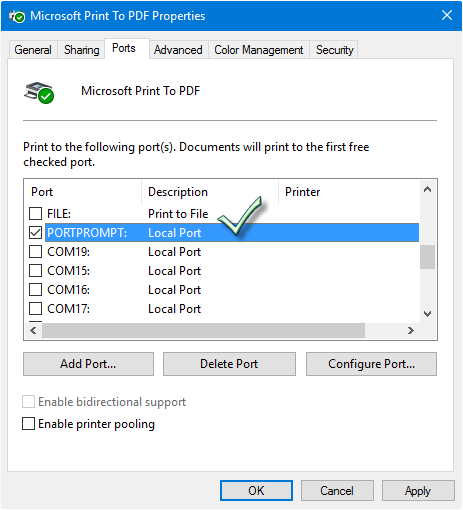
Task: Click the Add Port... button
Action: coord(88,364)
